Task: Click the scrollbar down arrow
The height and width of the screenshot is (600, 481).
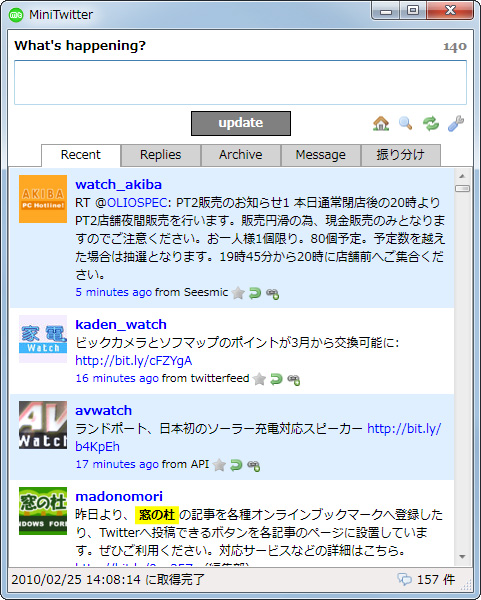Action: click(x=462, y=557)
